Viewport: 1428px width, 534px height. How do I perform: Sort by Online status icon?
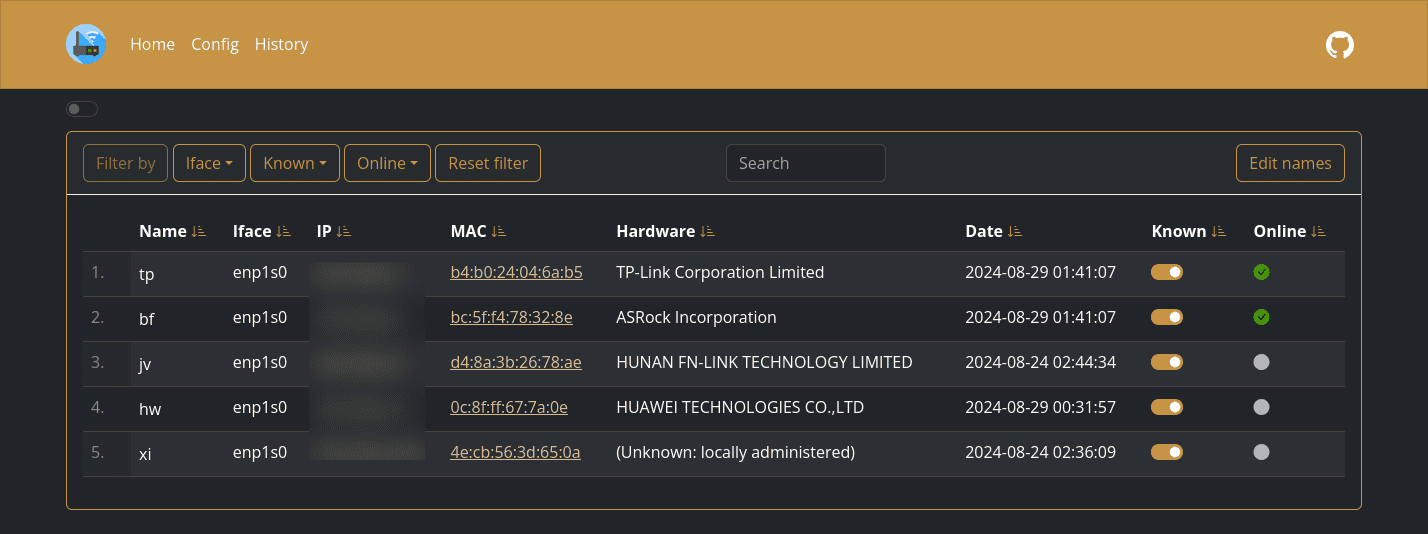(x=1318, y=231)
